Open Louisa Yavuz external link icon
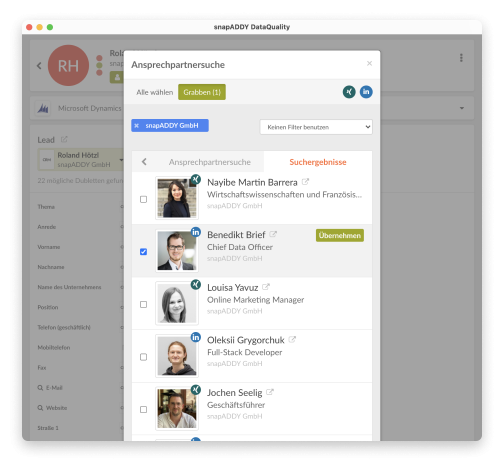Image resolution: width=504 pixels, height=470 pixels. coord(266,287)
